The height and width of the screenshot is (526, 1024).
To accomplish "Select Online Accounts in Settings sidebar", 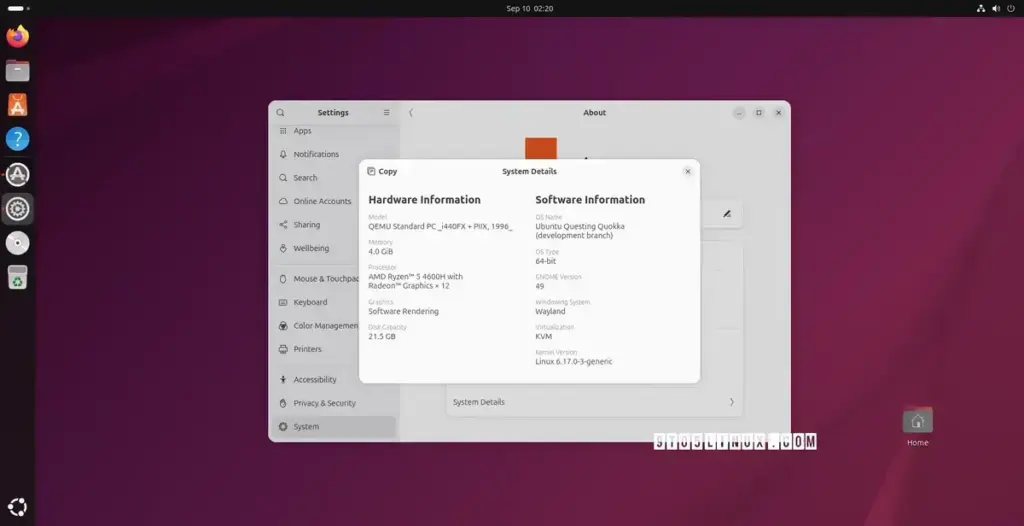I will [x=333, y=201].
